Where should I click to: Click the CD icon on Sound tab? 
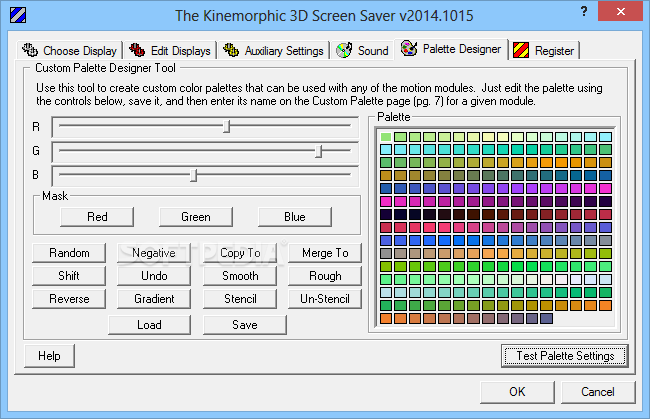(x=344, y=50)
